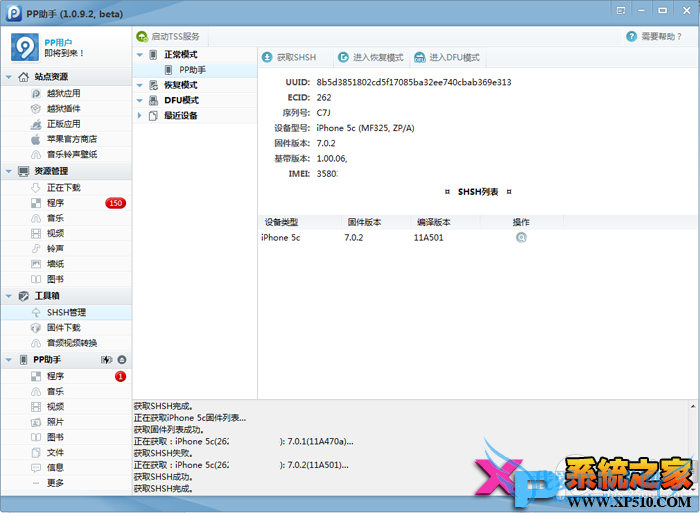
Task: Click the 需要帮助? help link
Action: (x=655, y=36)
